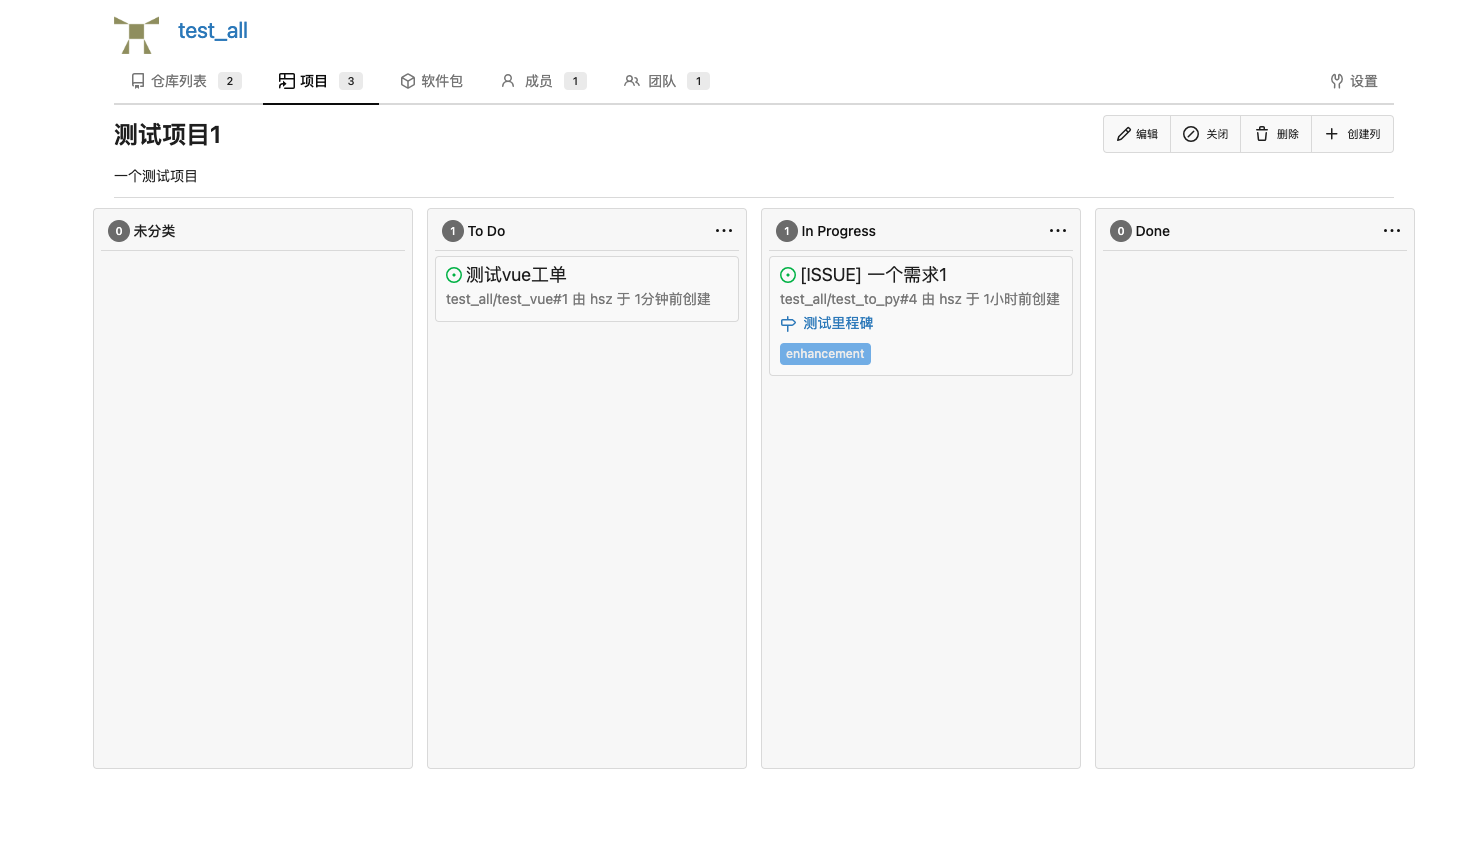Click the 仓库列表 count badge 2

(x=230, y=81)
